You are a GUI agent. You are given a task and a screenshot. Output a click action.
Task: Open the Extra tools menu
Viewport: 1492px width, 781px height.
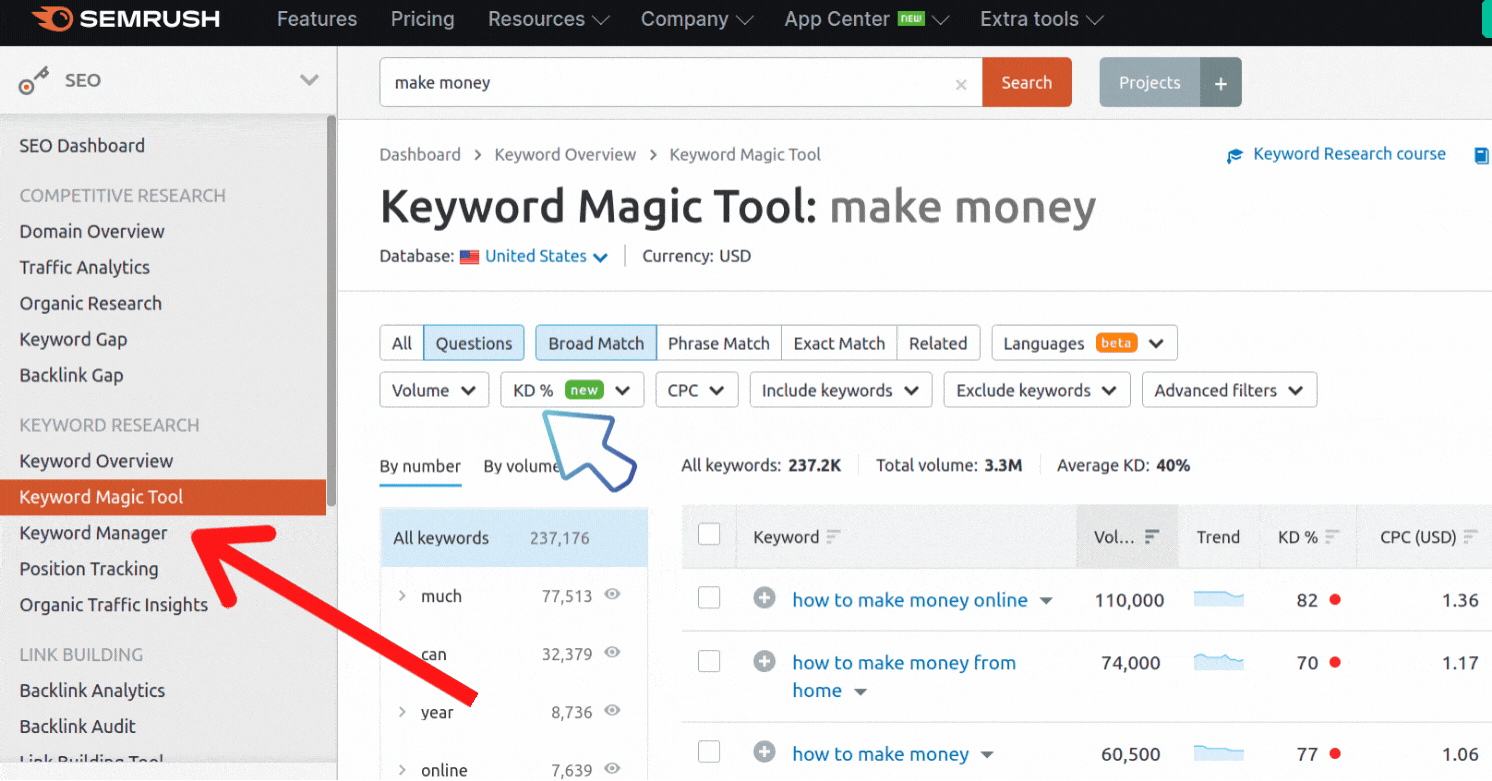coord(1041,19)
